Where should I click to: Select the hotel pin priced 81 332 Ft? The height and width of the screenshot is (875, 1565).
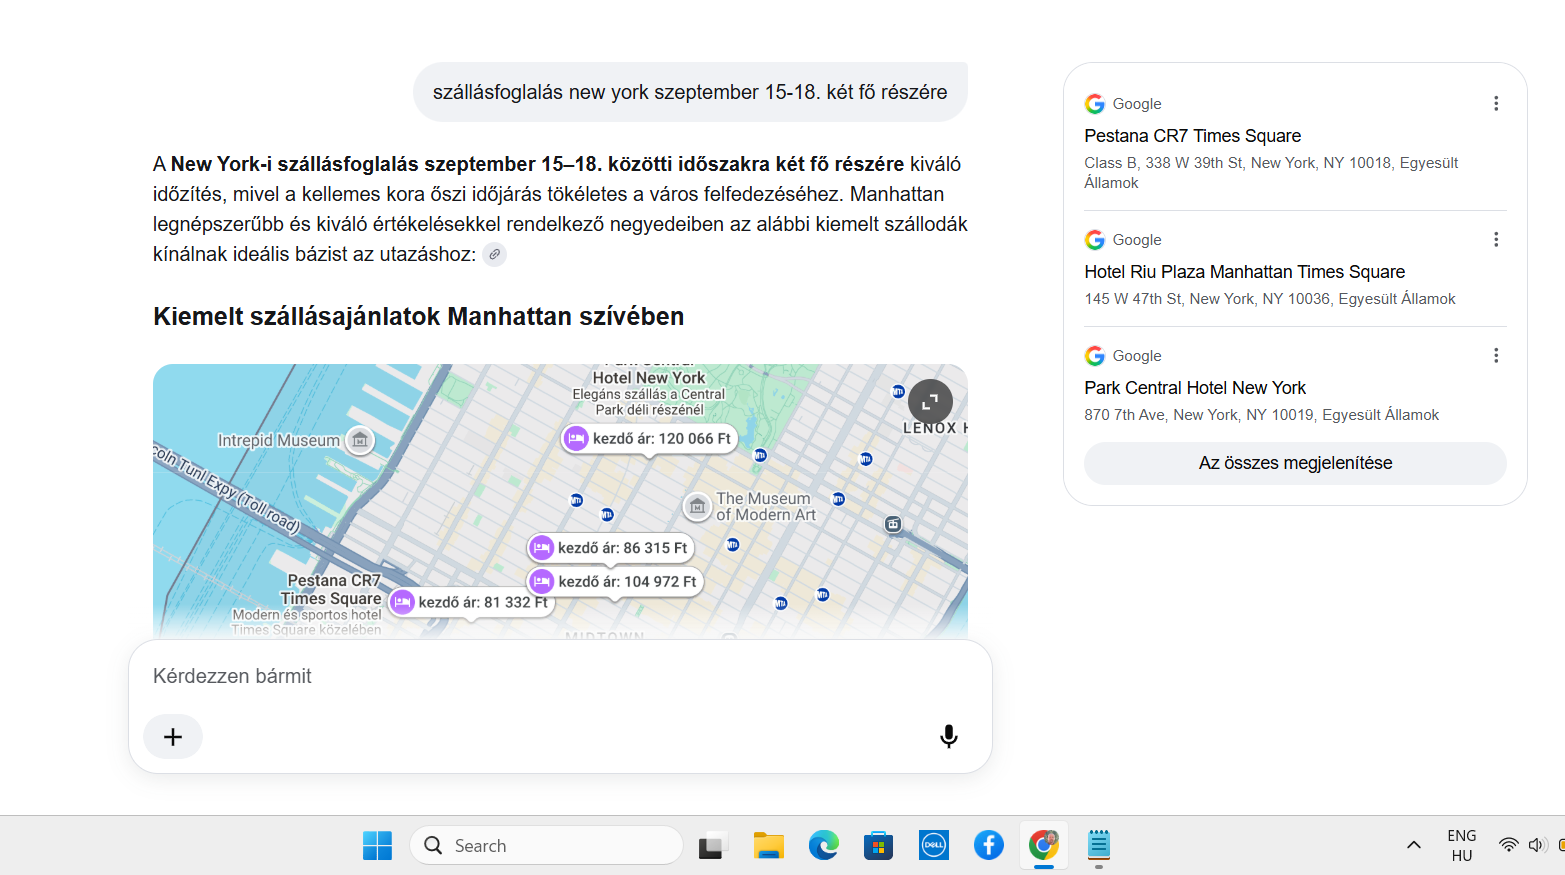[x=471, y=602]
